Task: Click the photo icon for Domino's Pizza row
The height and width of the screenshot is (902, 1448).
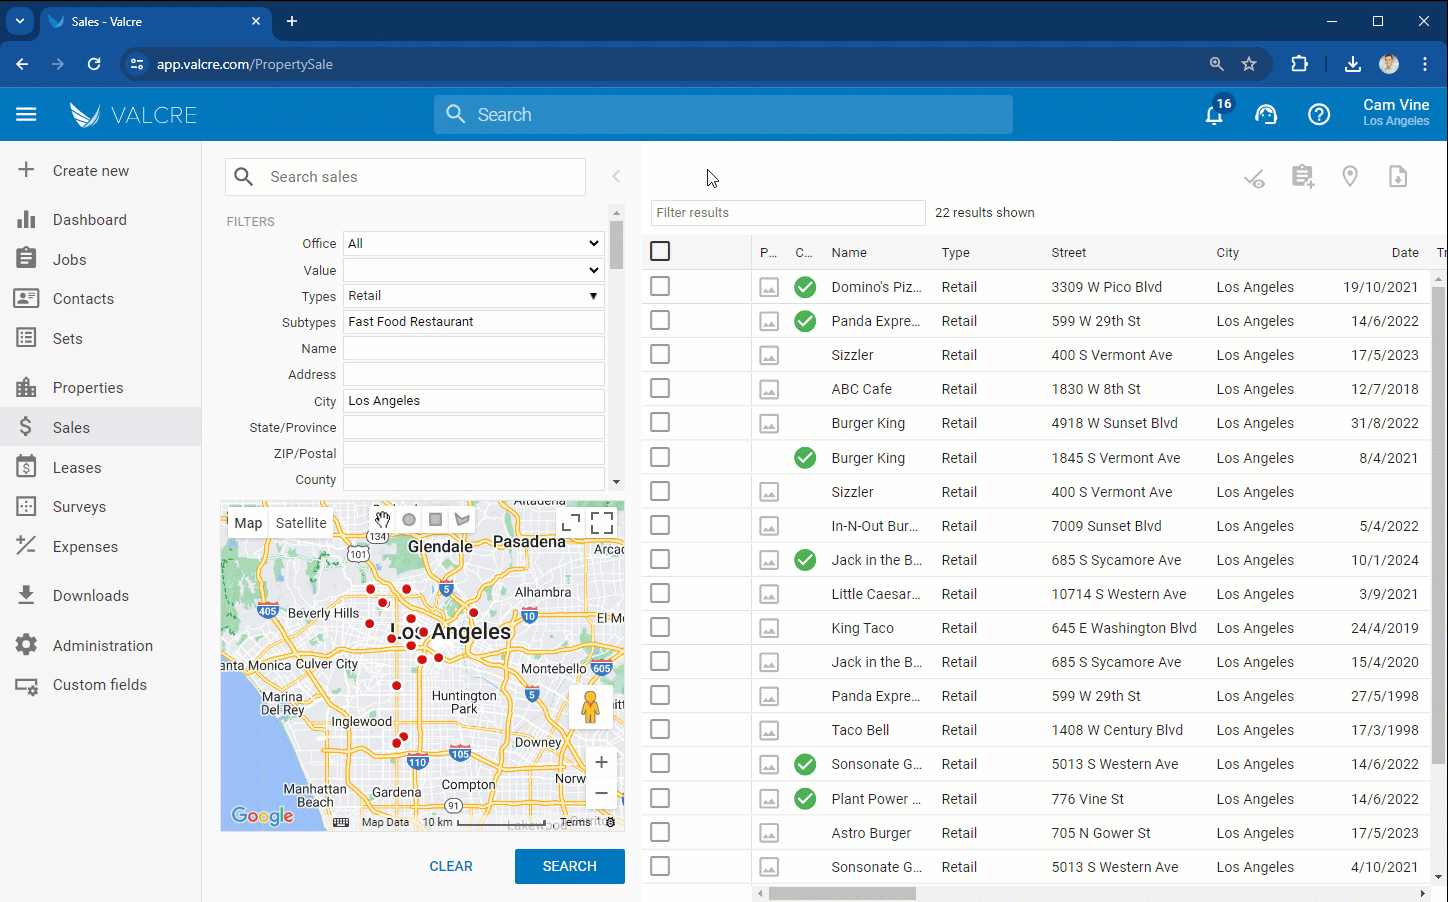Action: [769, 288]
